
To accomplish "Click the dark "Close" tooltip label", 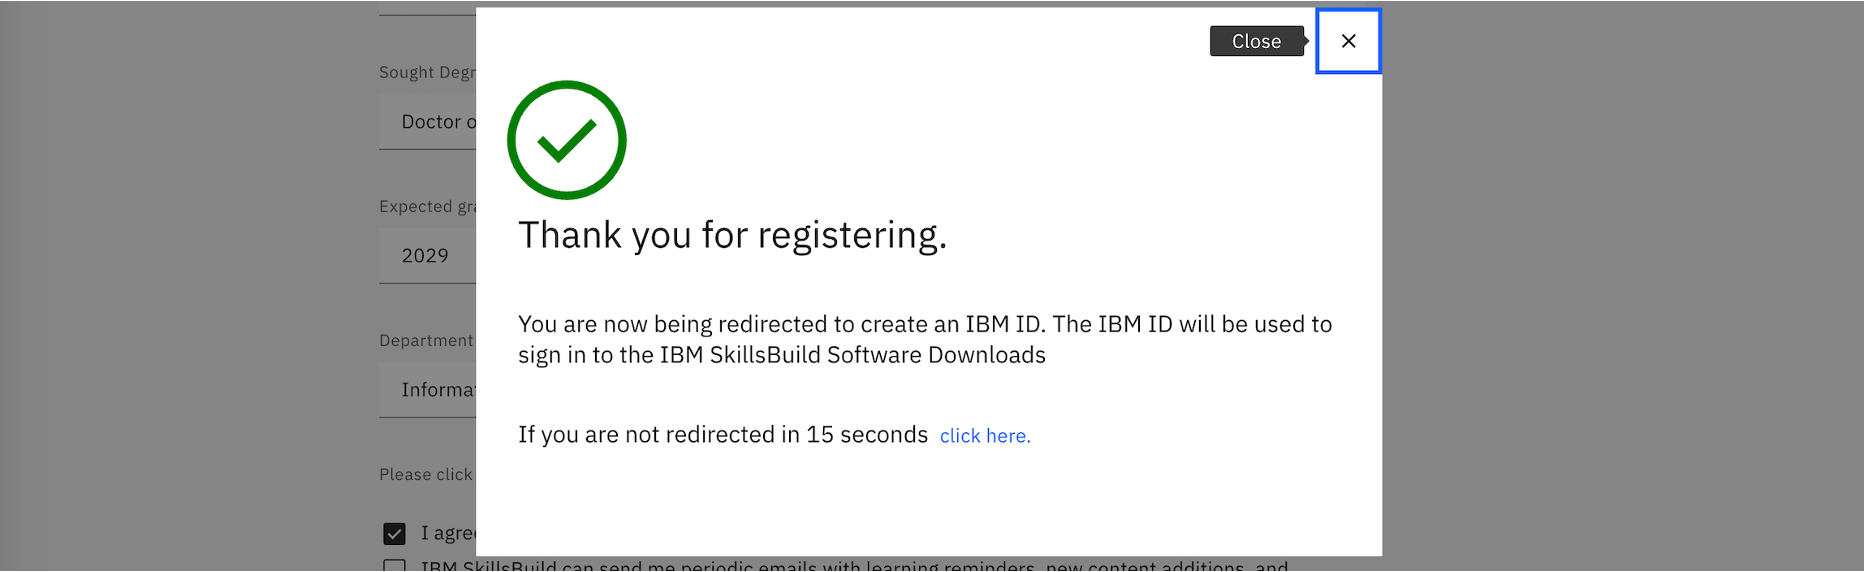I will click(x=1256, y=41).
